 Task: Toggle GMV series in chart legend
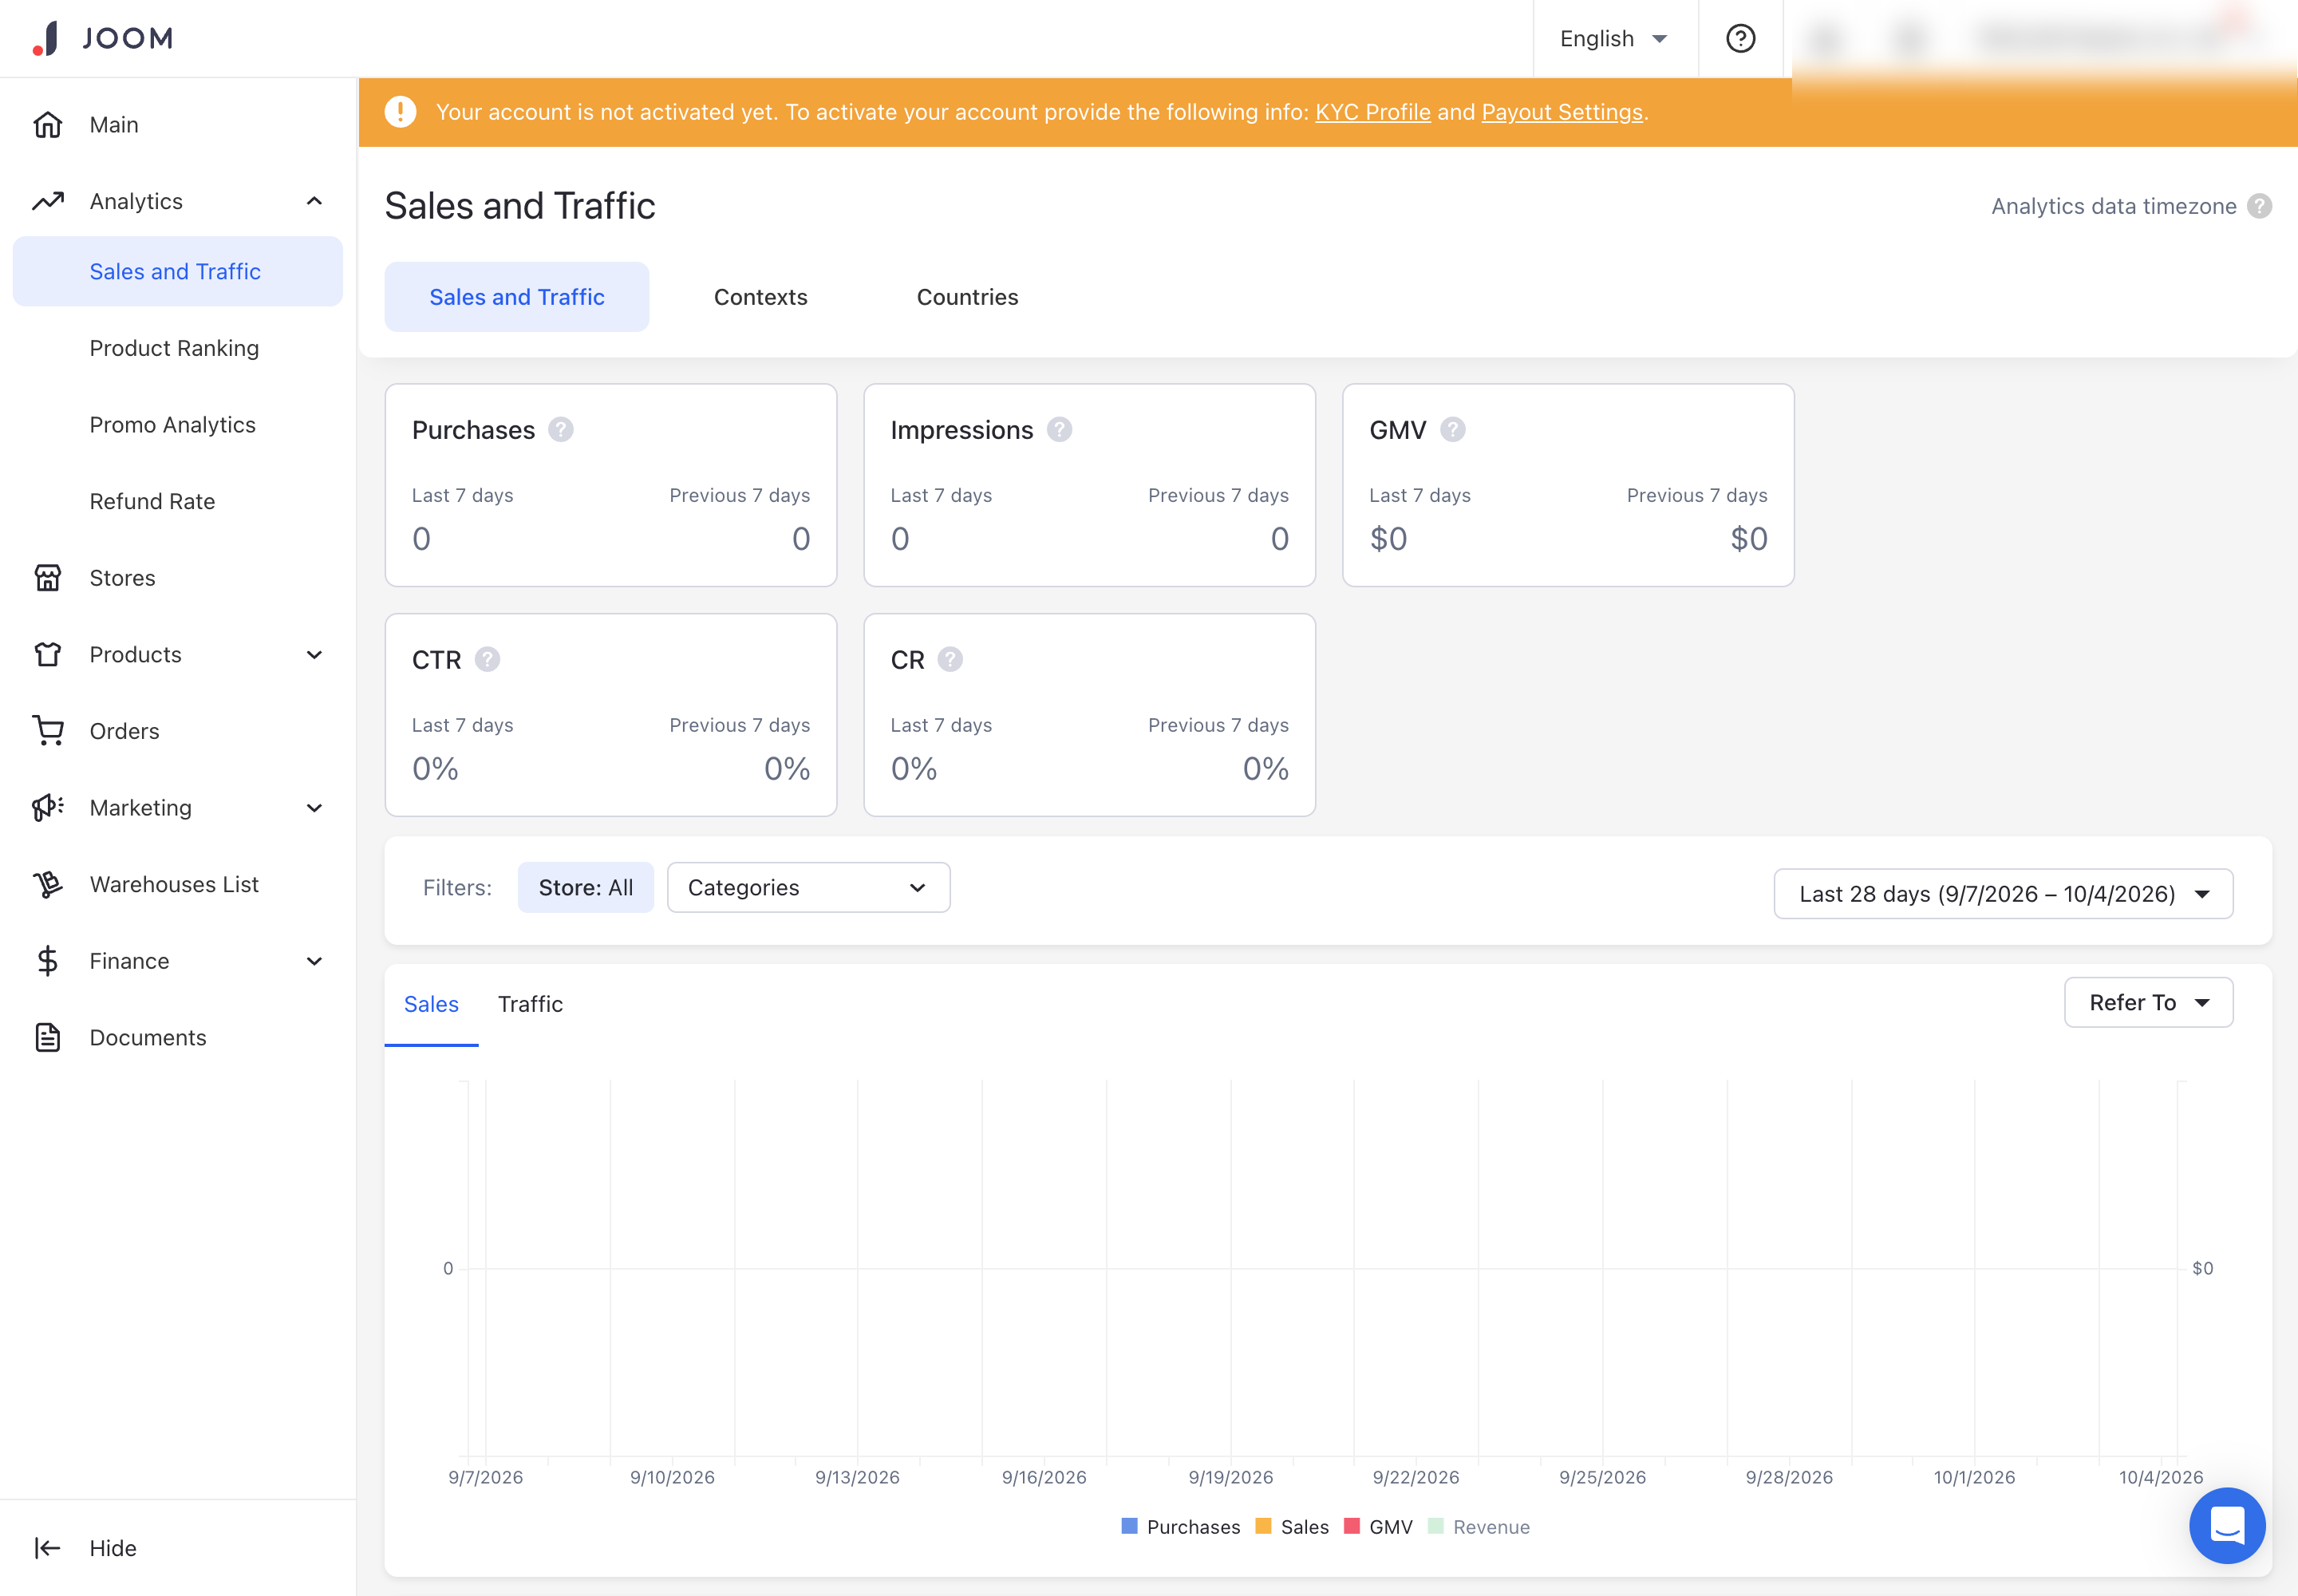(x=1379, y=1527)
